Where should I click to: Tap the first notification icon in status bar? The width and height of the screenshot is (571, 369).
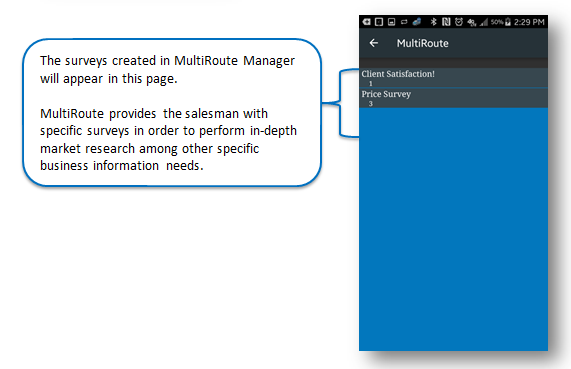tap(366, 22)
